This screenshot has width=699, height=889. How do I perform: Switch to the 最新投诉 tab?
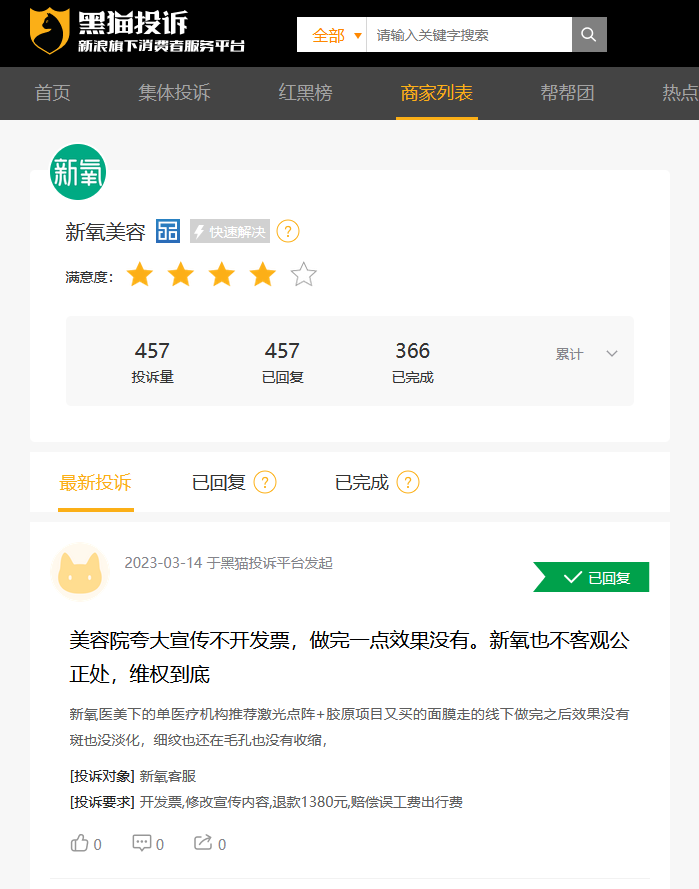[96, 482]
